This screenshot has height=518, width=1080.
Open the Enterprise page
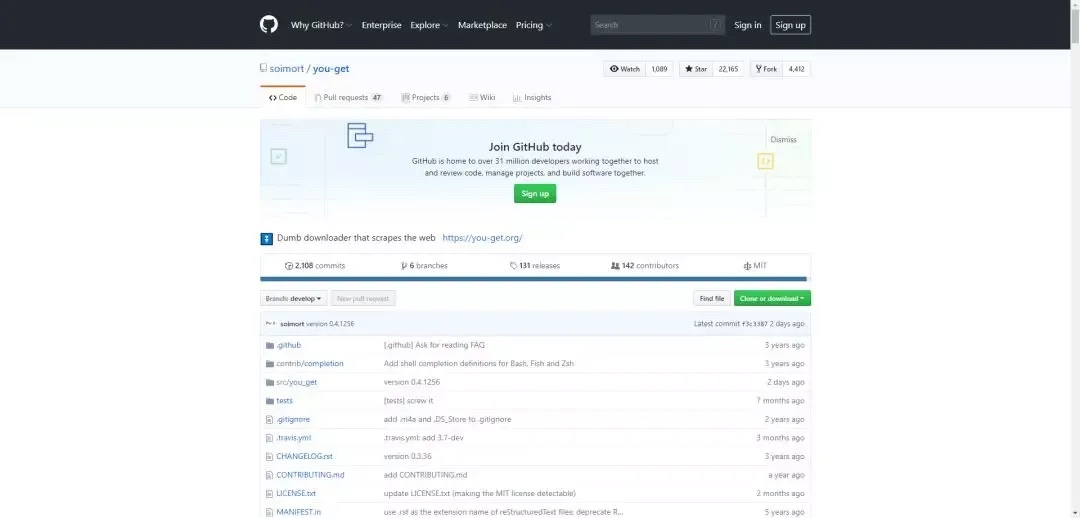coord(382,25)
